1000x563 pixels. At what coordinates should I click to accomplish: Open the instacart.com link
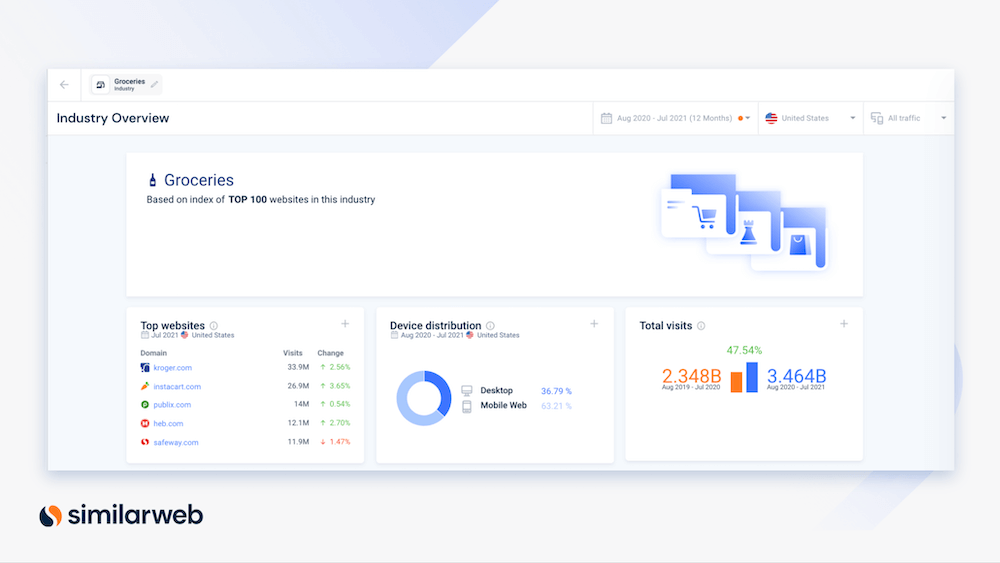(x=176, y=386)
